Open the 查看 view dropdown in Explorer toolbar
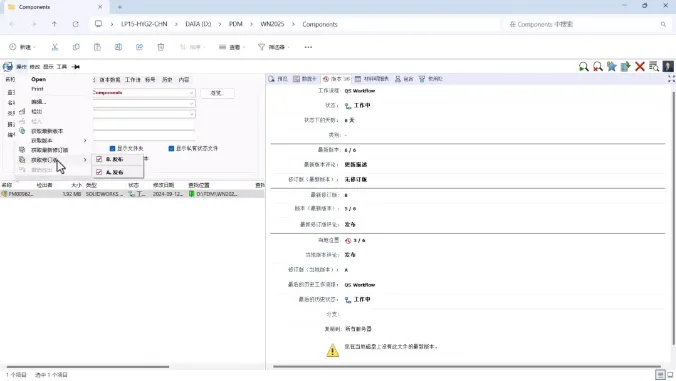The height and width of the screenshot is (381, 676). coord(232,47)
